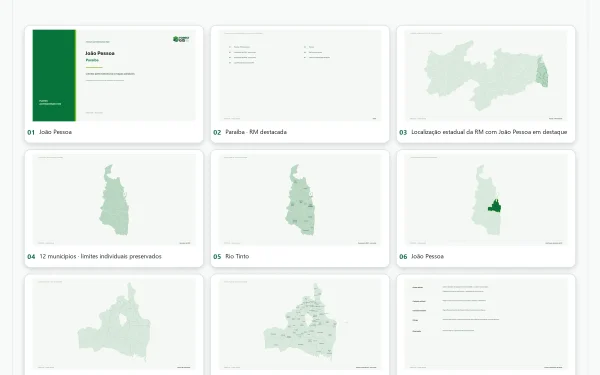Open slide 04 municipalities map thumbnail
Viewport: 600px width, 375px height.
pyautogui.click(x=114, y=200)
